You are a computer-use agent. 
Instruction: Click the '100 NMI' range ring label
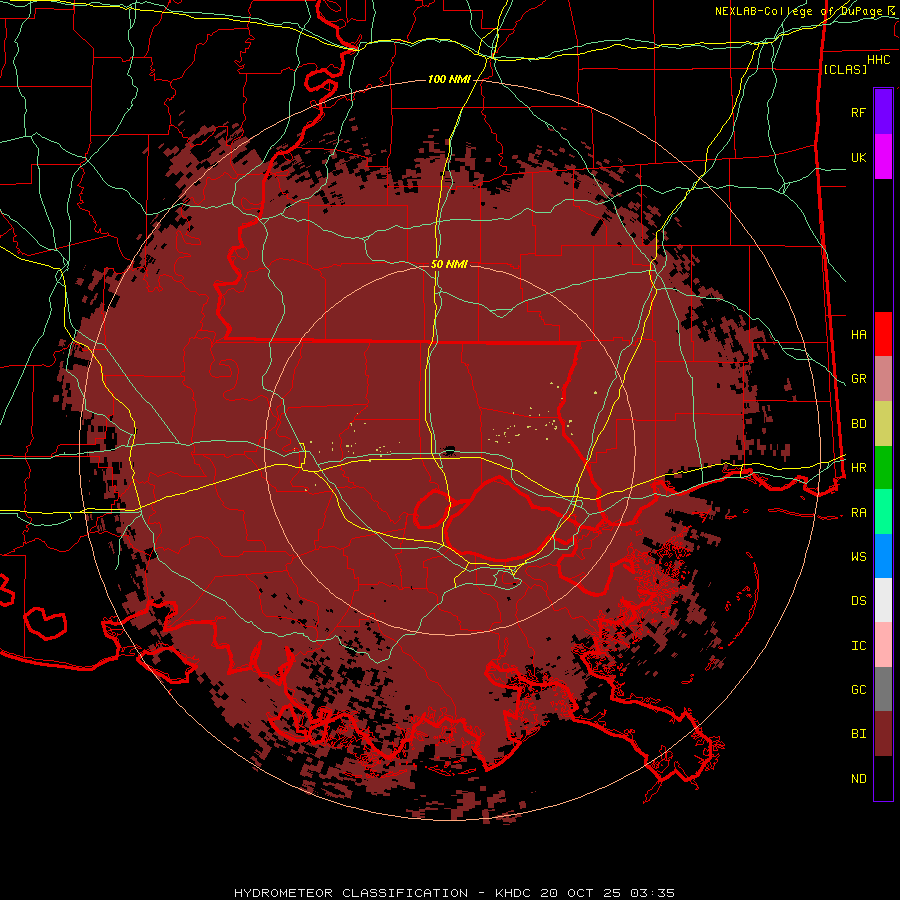pyautogui.click(x=449, y=79)
